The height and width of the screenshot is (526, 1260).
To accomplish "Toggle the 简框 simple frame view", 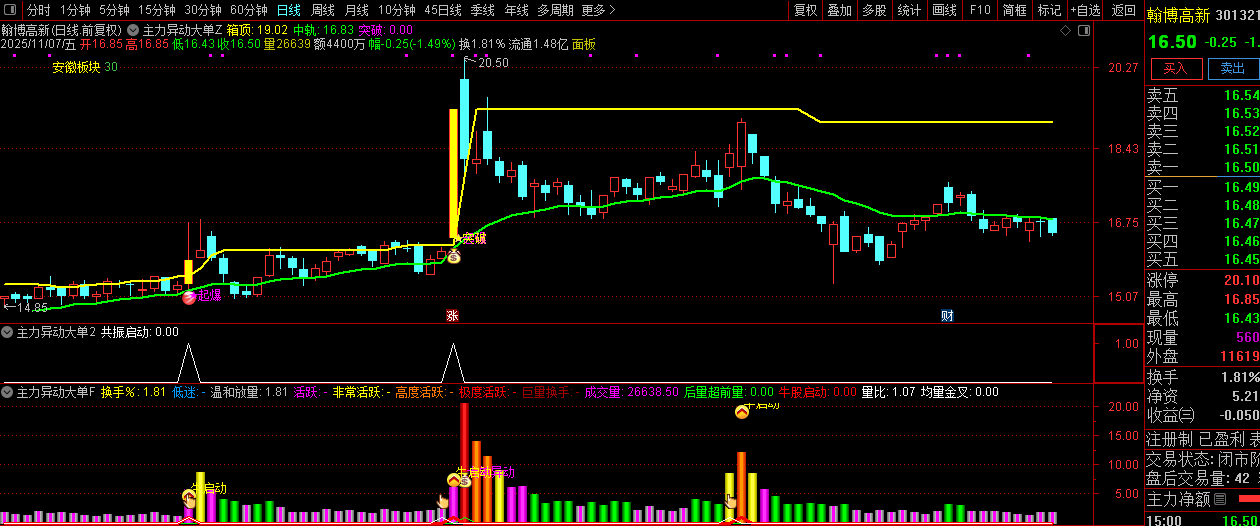I will (1015, 10).
